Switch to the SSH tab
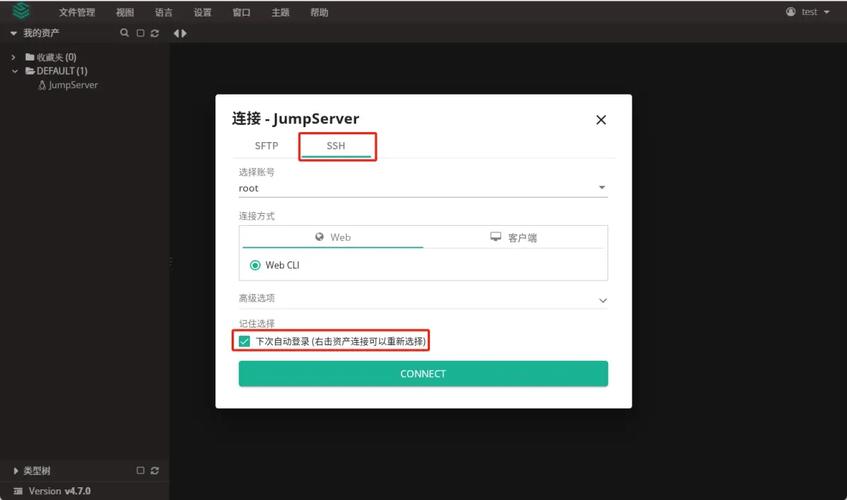The image size is (847, 500). pyautogui.click(x=335, y=146)
